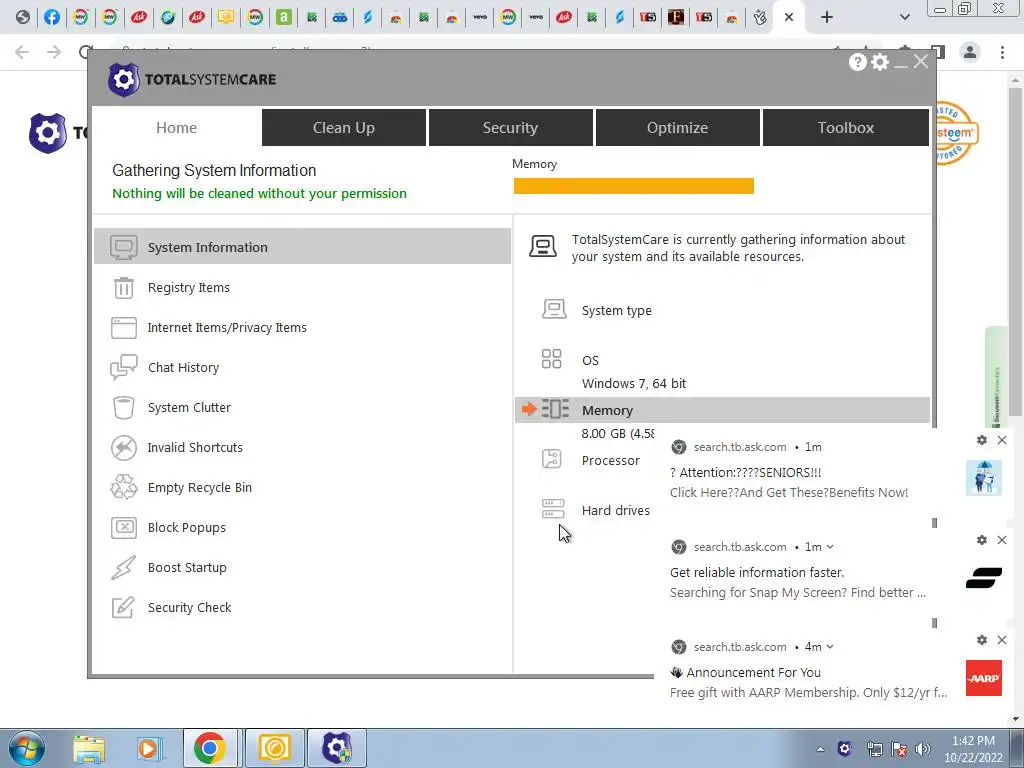Click the Block Popups icon
1024x768 pixels.
[123, 527]
